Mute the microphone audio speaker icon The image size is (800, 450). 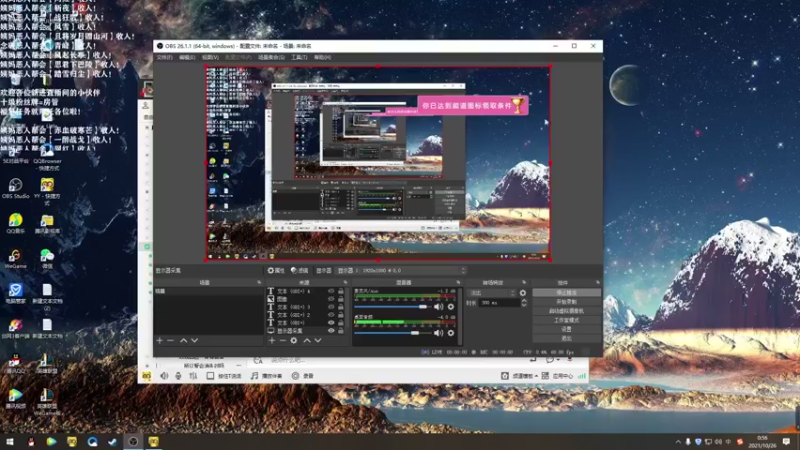pyautogui.click(x=438, y=307)
